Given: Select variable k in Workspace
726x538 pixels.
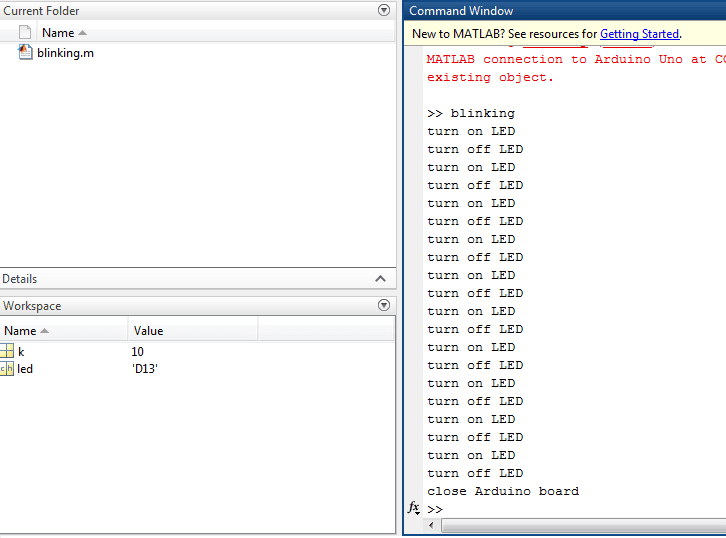Looking at the screenshot, I should [21, 352].
